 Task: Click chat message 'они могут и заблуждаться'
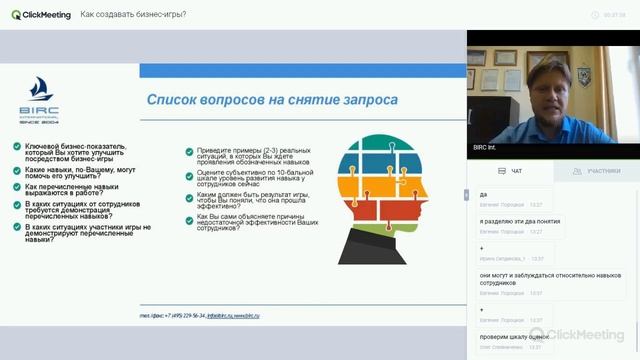[x=550, y=279]
